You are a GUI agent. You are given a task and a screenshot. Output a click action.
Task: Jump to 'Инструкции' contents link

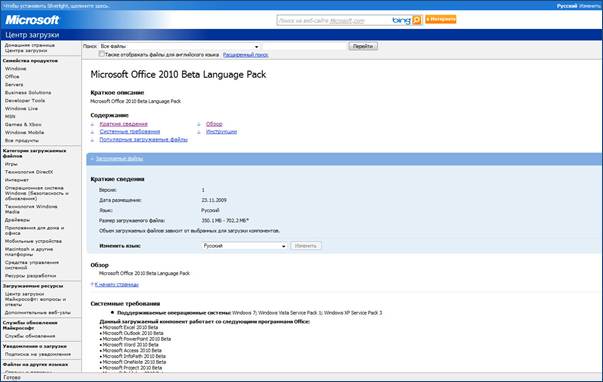(222, 132)
